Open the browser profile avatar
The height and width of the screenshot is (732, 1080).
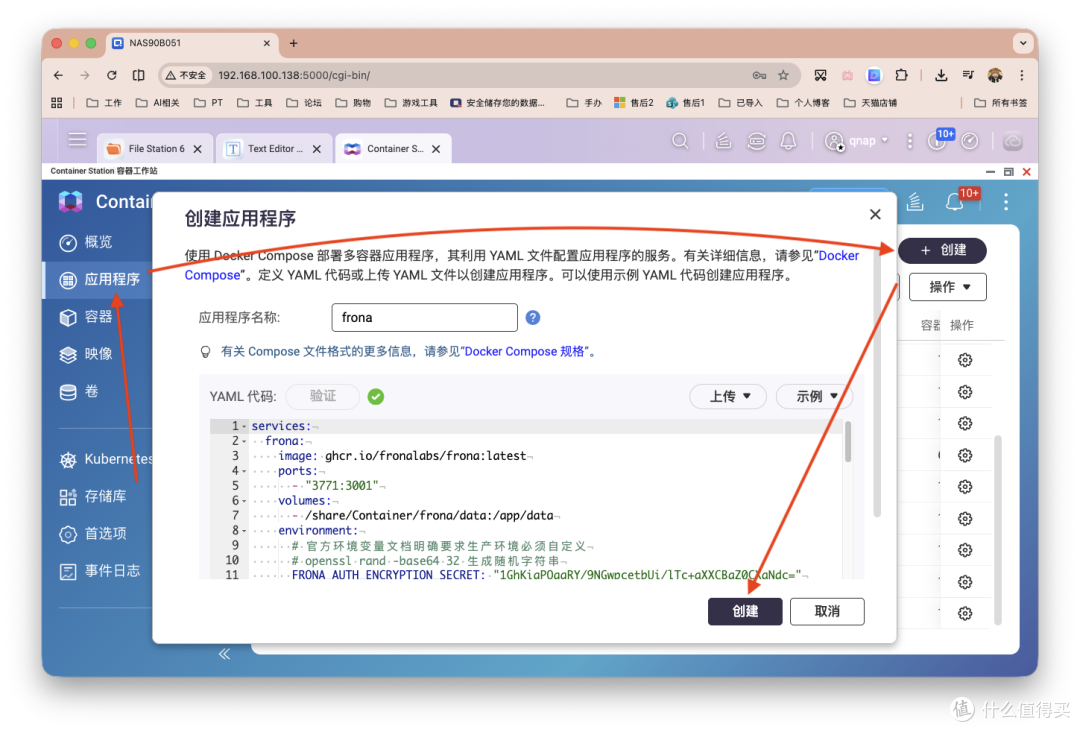click(995, 75)
